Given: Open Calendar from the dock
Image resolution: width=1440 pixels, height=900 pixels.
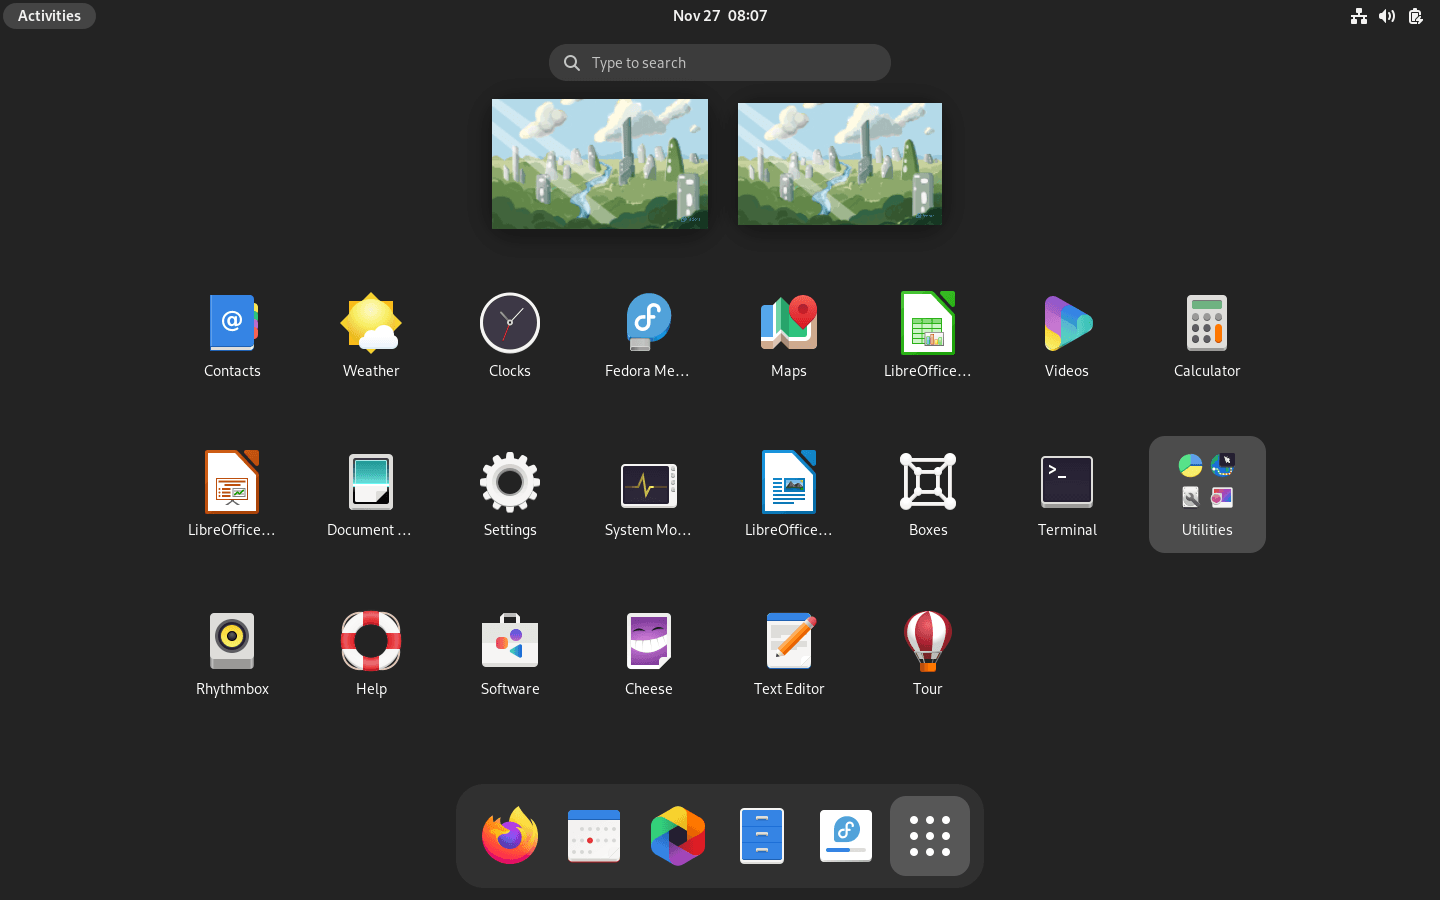Looking at the screenshot, I should pyautogui.click(x=594, y=836).
